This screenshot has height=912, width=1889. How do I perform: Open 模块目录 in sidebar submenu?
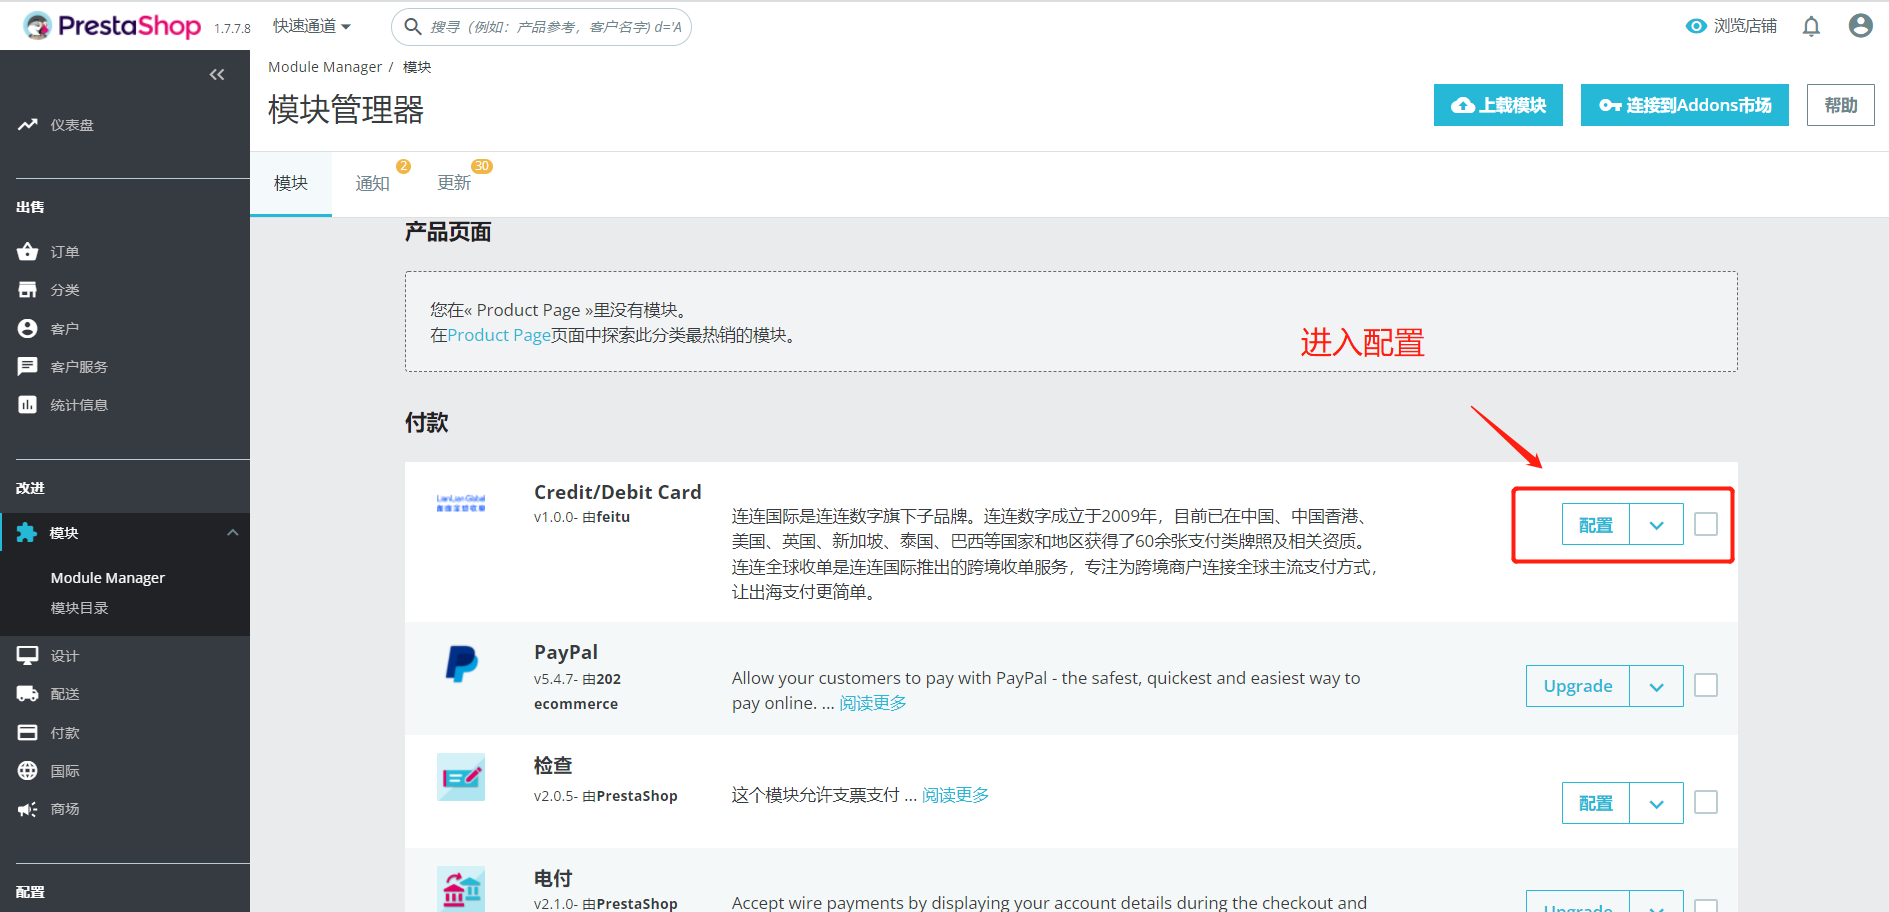79,608
